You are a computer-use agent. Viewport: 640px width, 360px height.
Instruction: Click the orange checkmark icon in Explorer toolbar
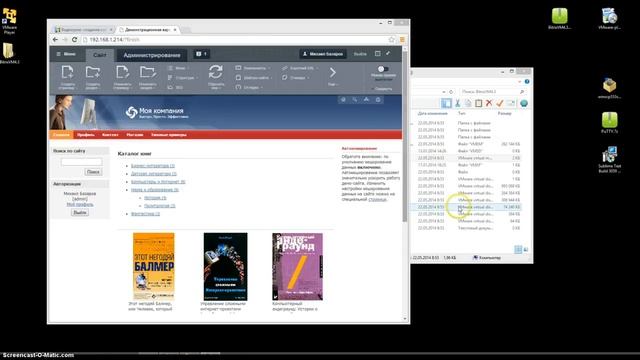(x=500, y=103)
